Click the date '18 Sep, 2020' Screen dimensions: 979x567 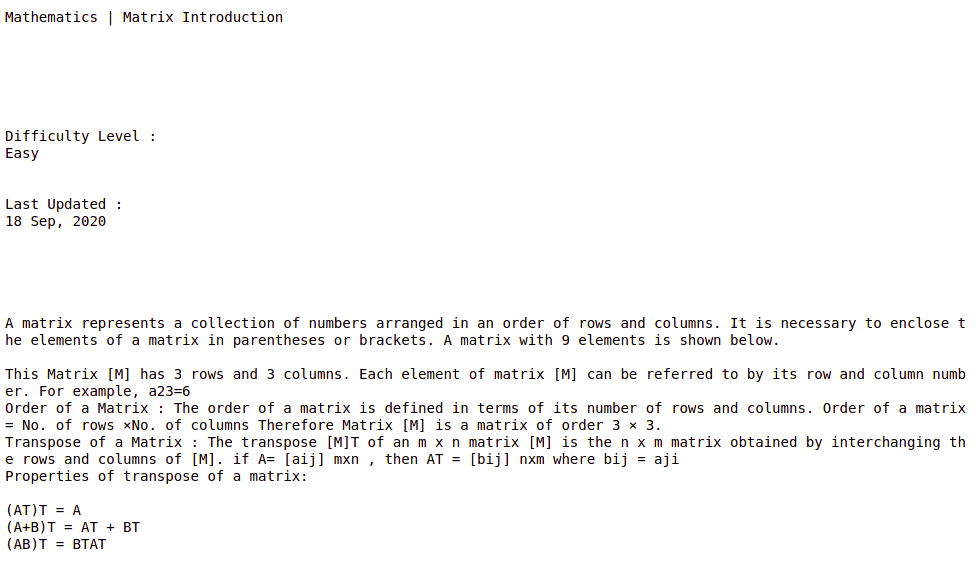click(x=56, y=222)
